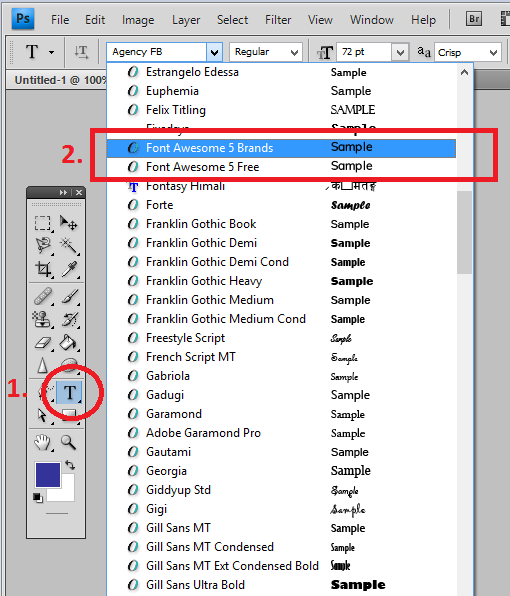Reset to default black and white colors

tap(38, 498)
